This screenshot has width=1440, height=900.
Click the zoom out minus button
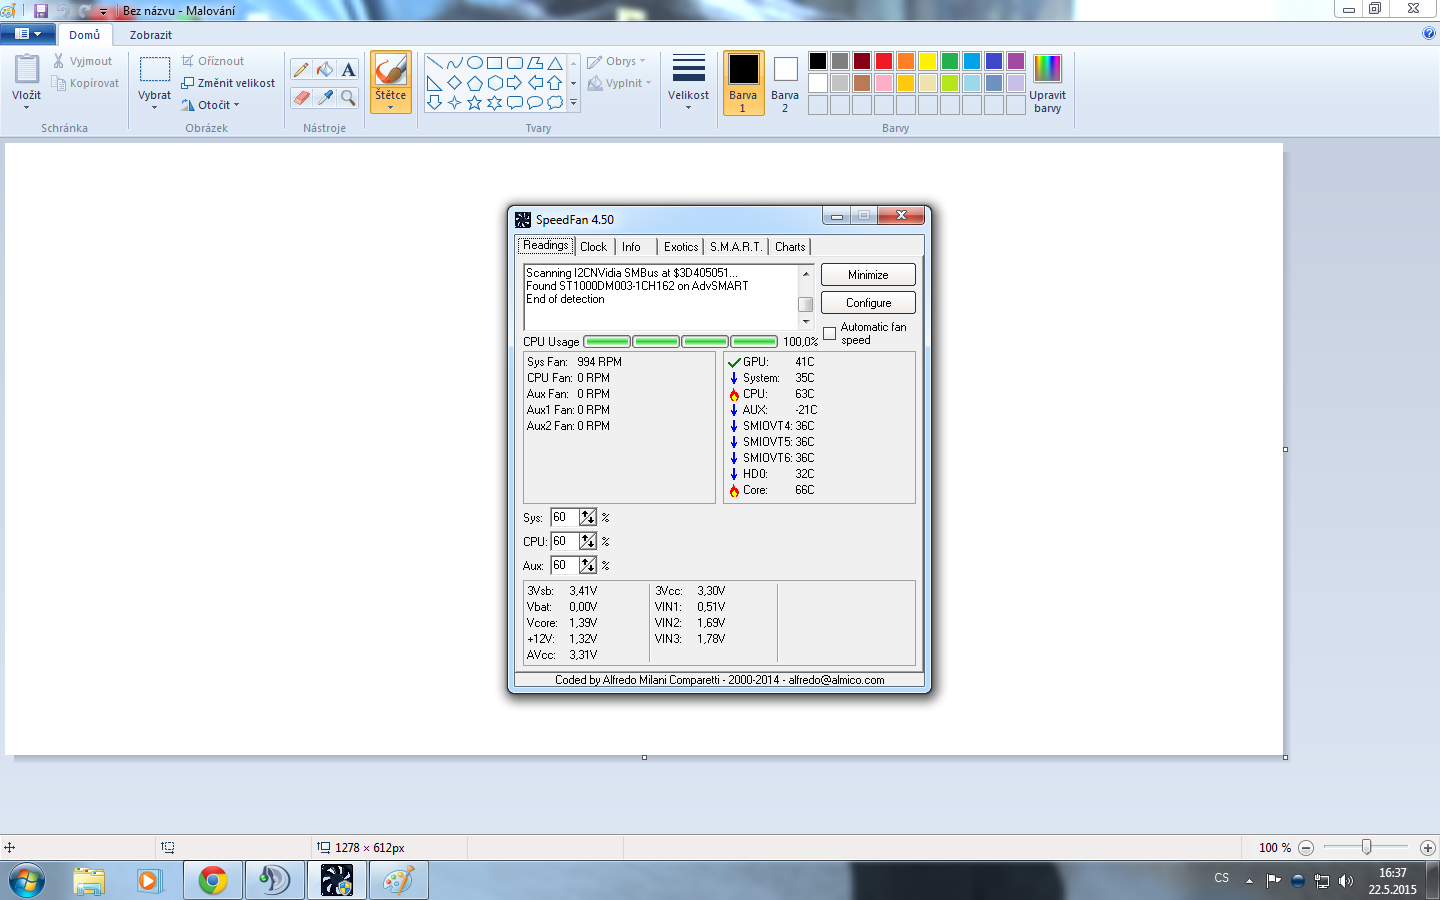[x=1306, y=848]
